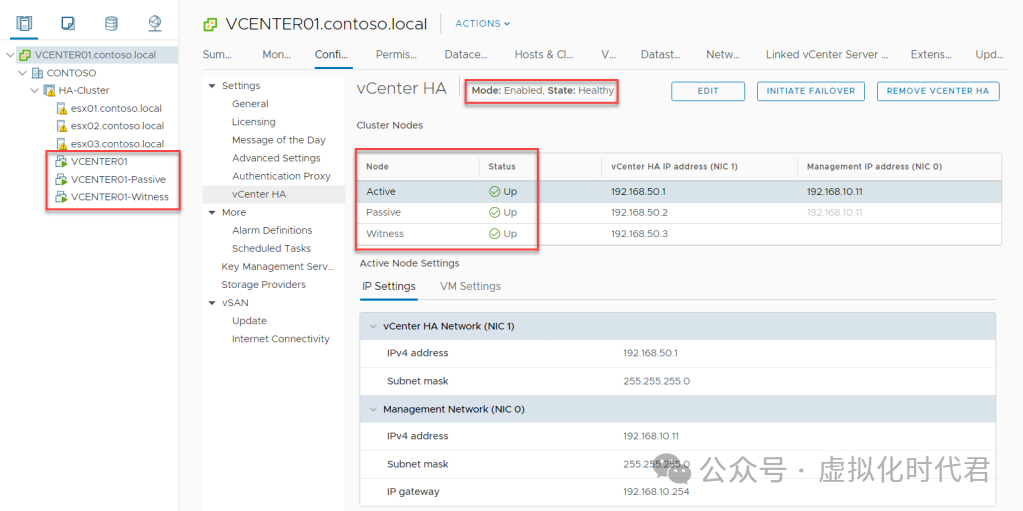Switch to the Storage inventory icon

(x=111, y=23)
